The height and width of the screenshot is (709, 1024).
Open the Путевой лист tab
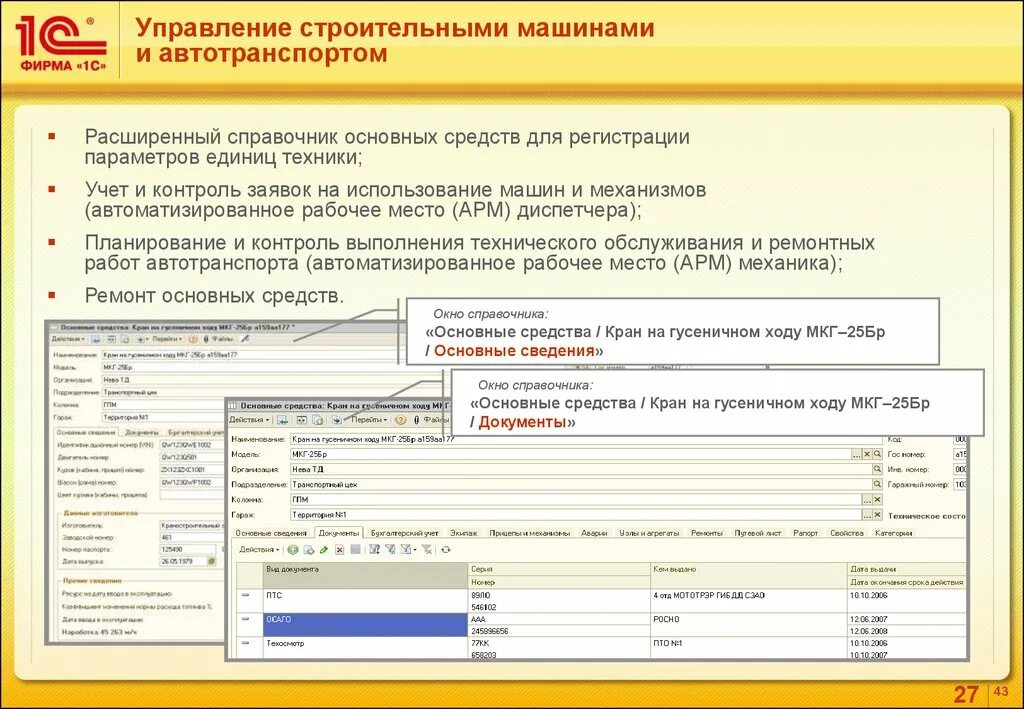coord(758,533)
